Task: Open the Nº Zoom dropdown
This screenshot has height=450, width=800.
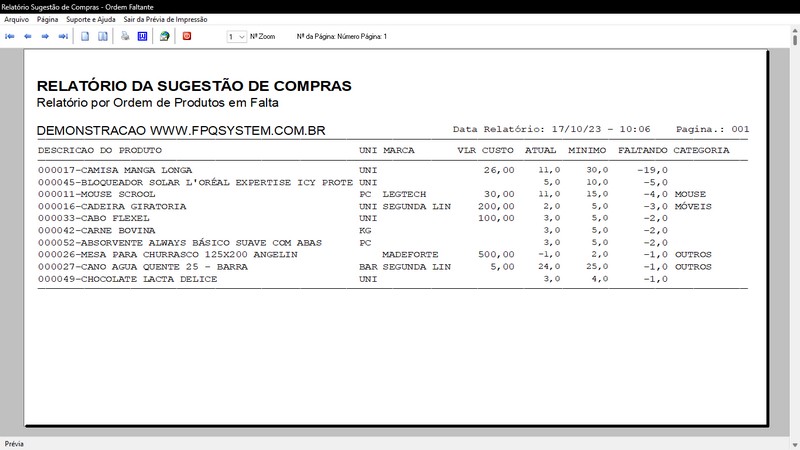Action: 237,37
